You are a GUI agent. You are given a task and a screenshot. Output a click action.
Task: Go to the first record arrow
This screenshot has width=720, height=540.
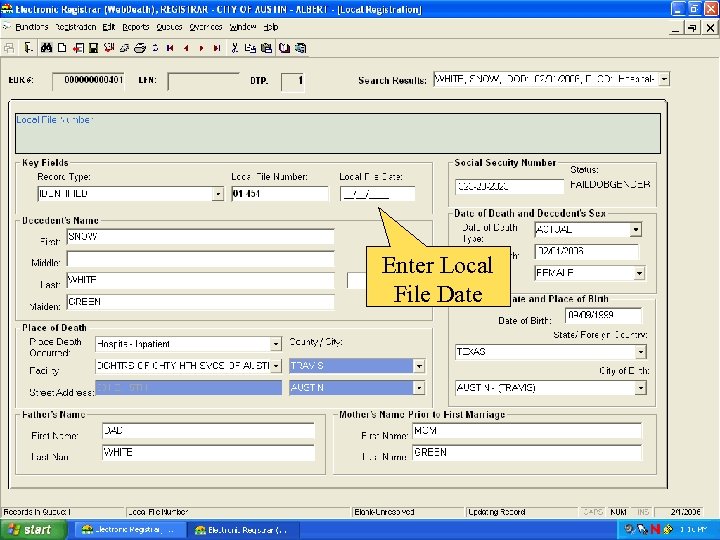(170, 47)
